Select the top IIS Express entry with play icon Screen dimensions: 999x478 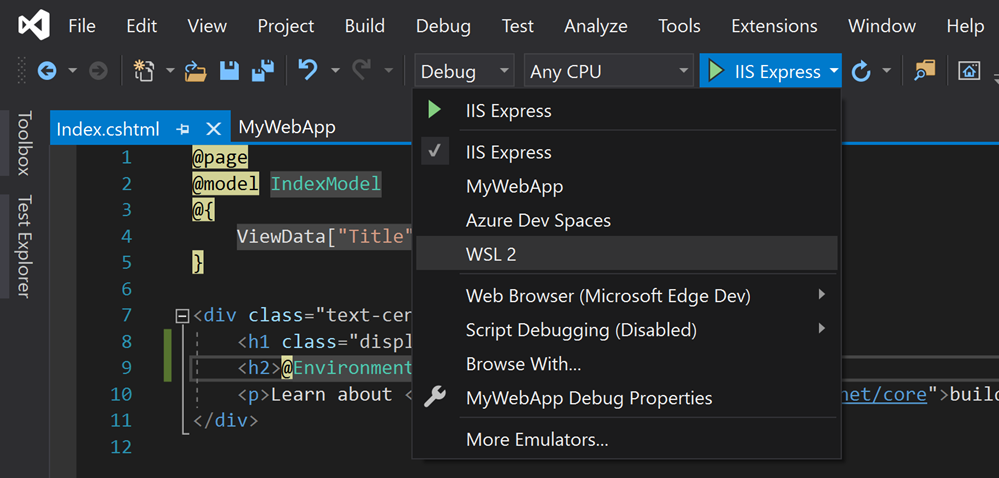[x=627, y=110]
